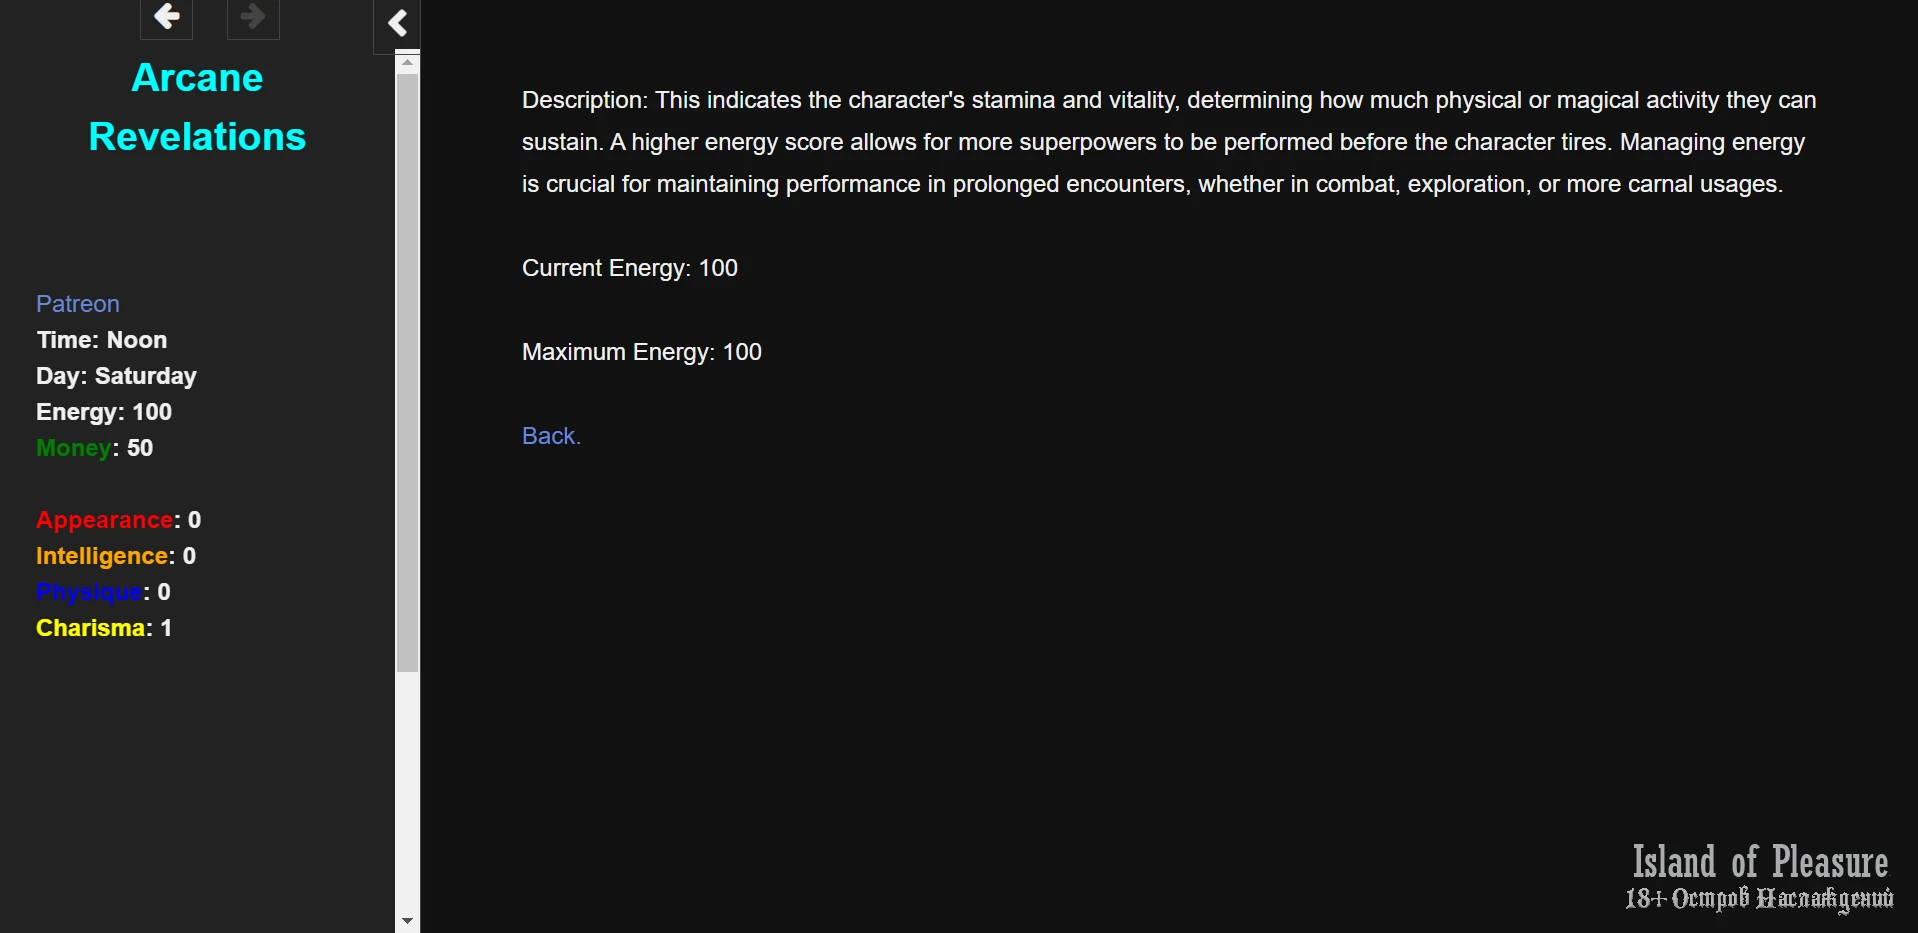Select the green Money stat label
Screen dimensions: 1918x933
click(x=73, y=448)
